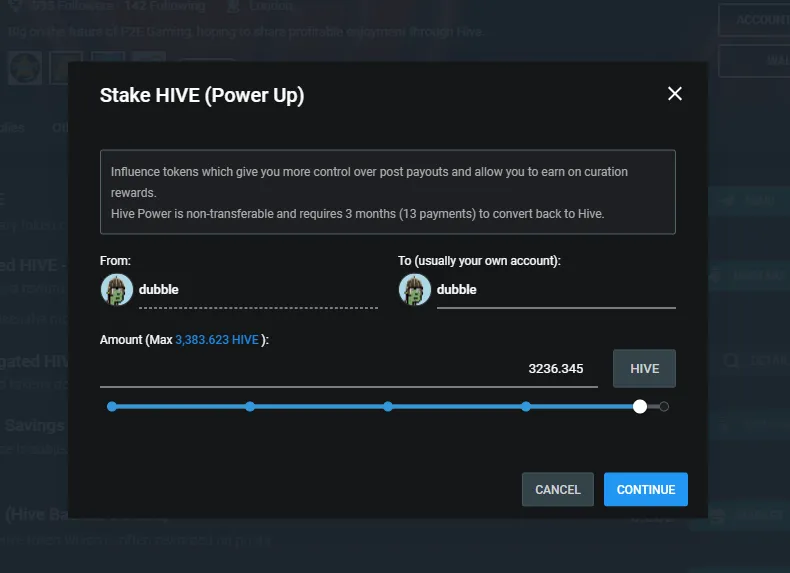Set slider to the 0% starting dot
This screenshot has width=790, height=573.
click(x=112, y=406)
